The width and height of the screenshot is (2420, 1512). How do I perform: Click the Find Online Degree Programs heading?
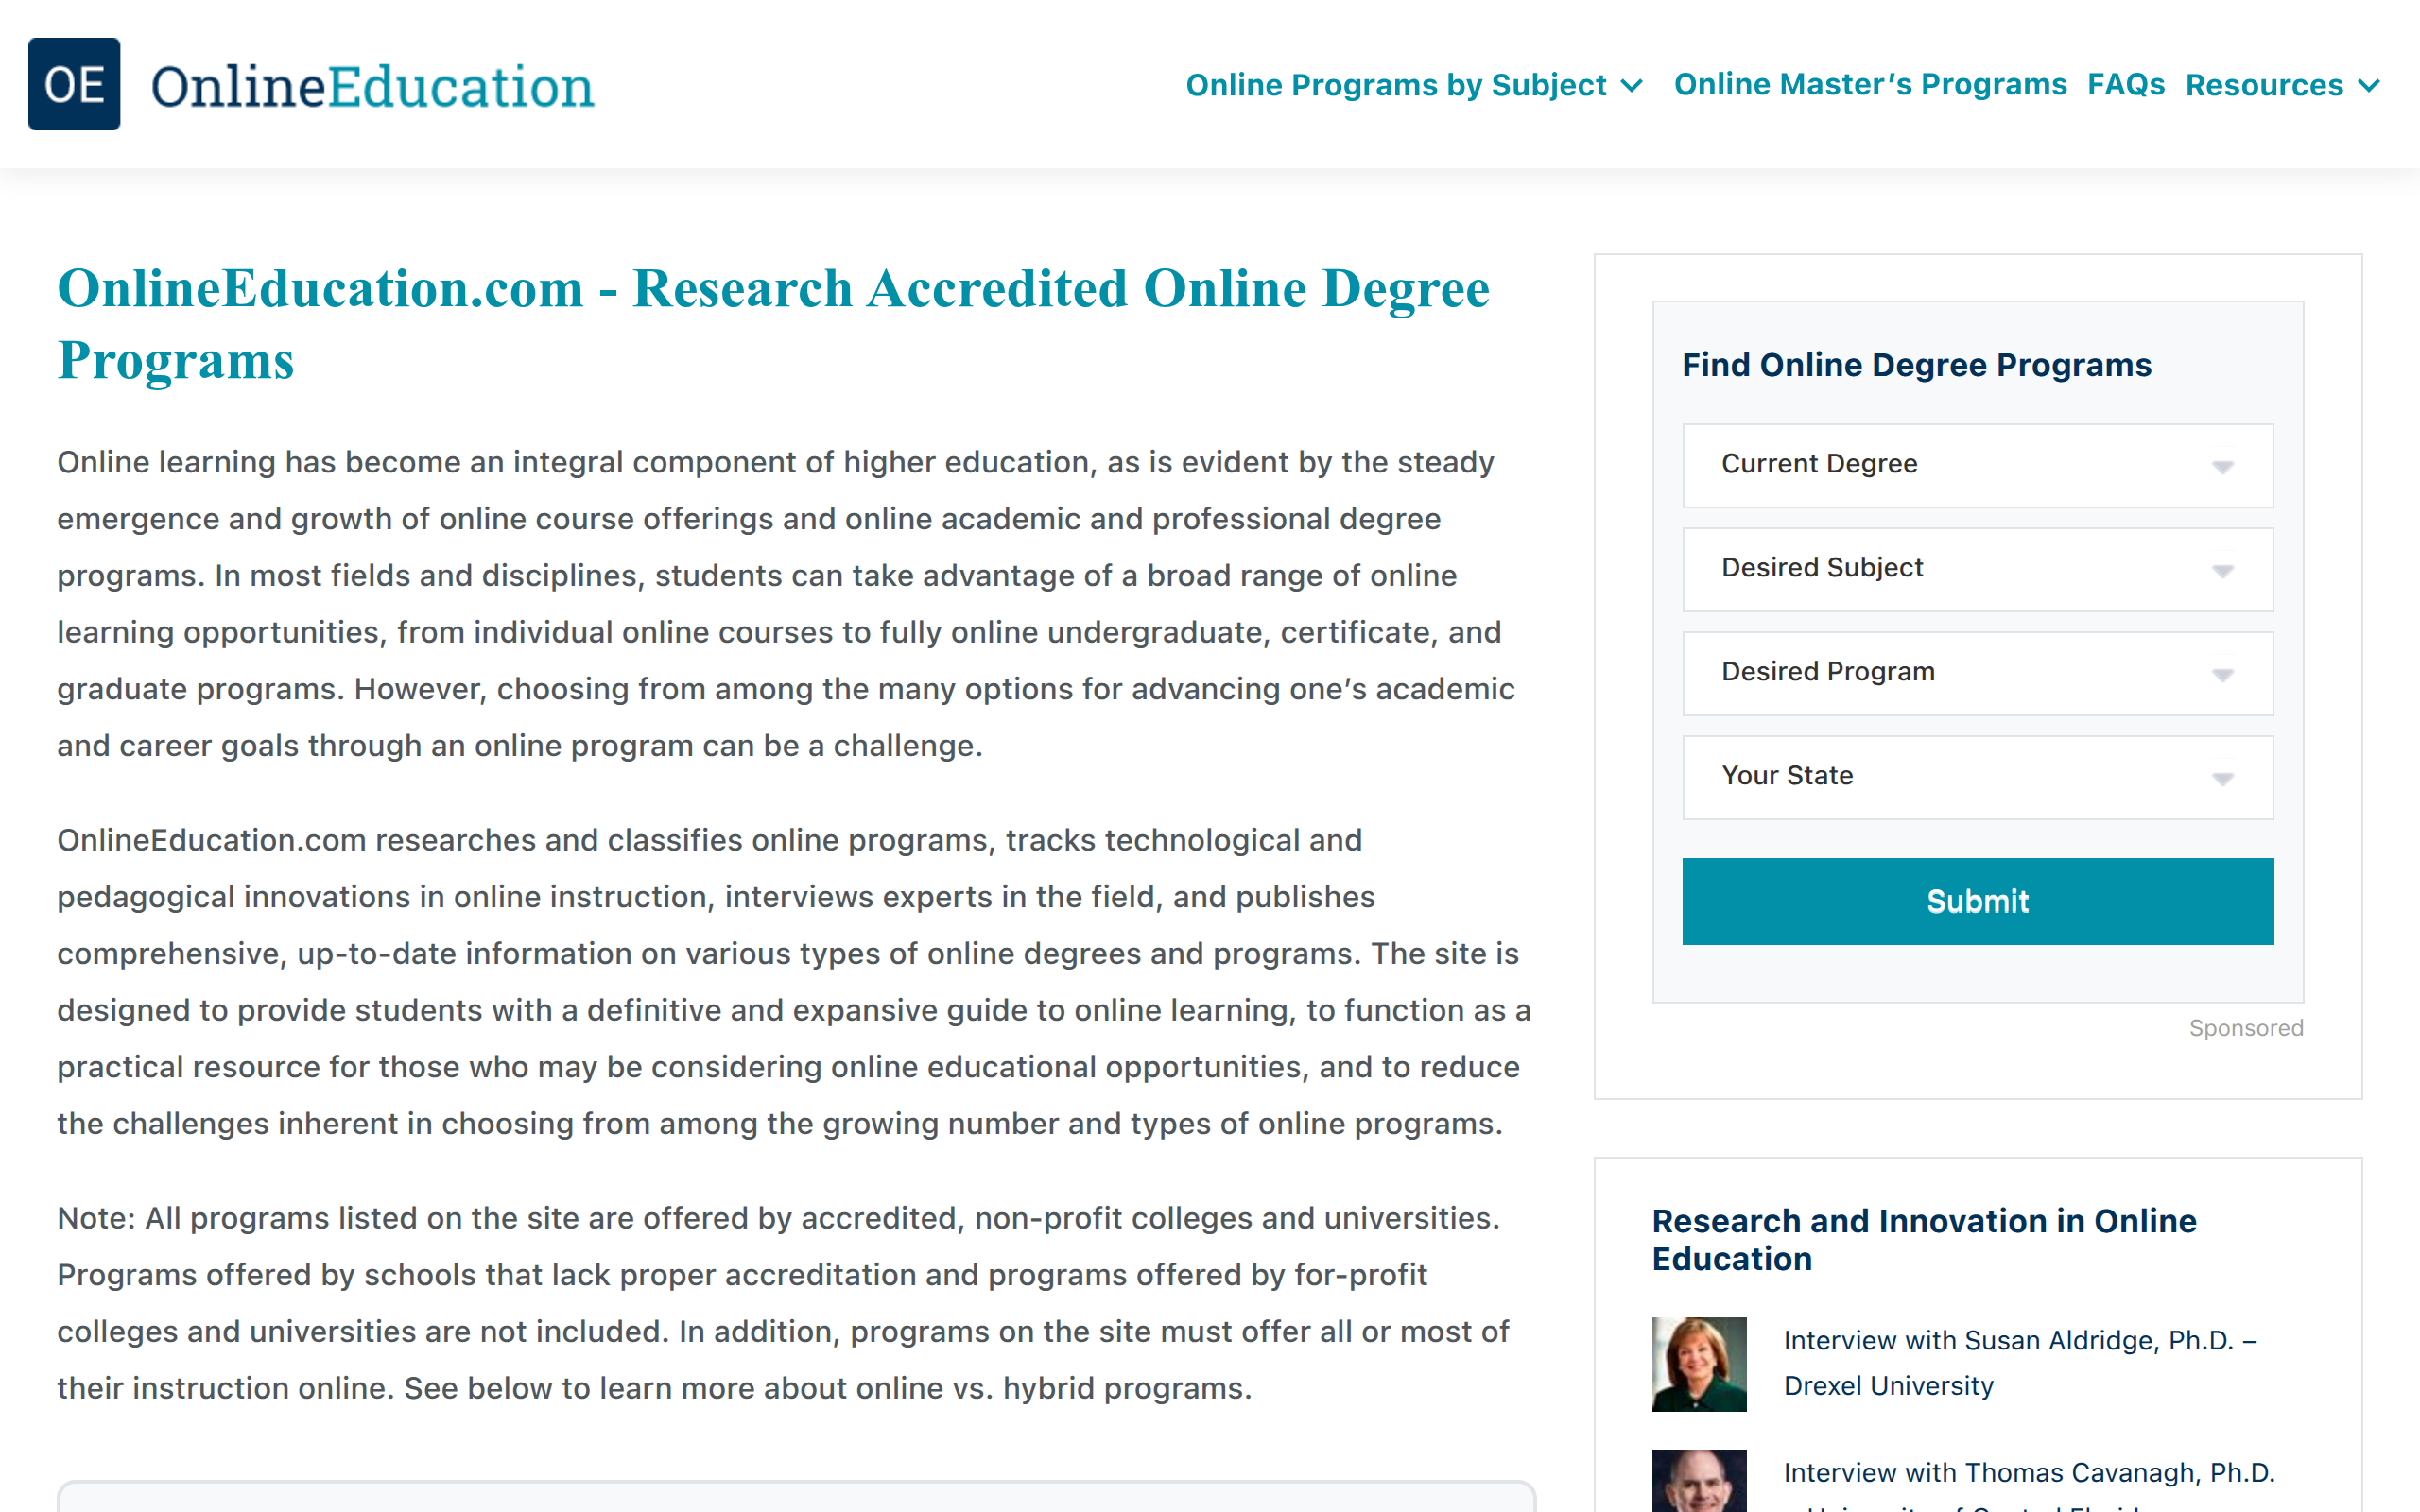pos(1916,365)
